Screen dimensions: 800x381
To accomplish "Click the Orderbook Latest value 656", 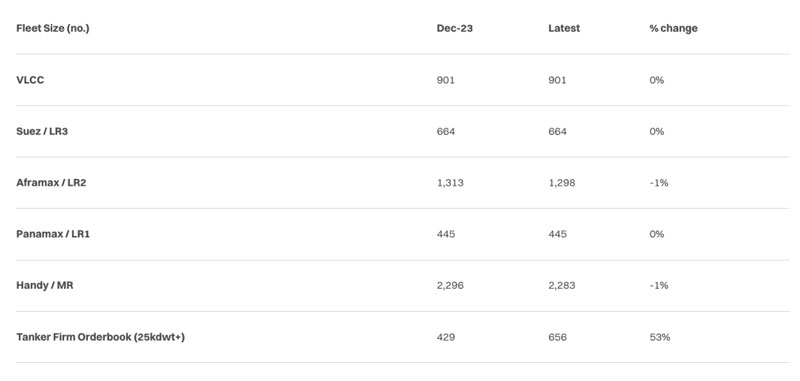I will 557,337.
